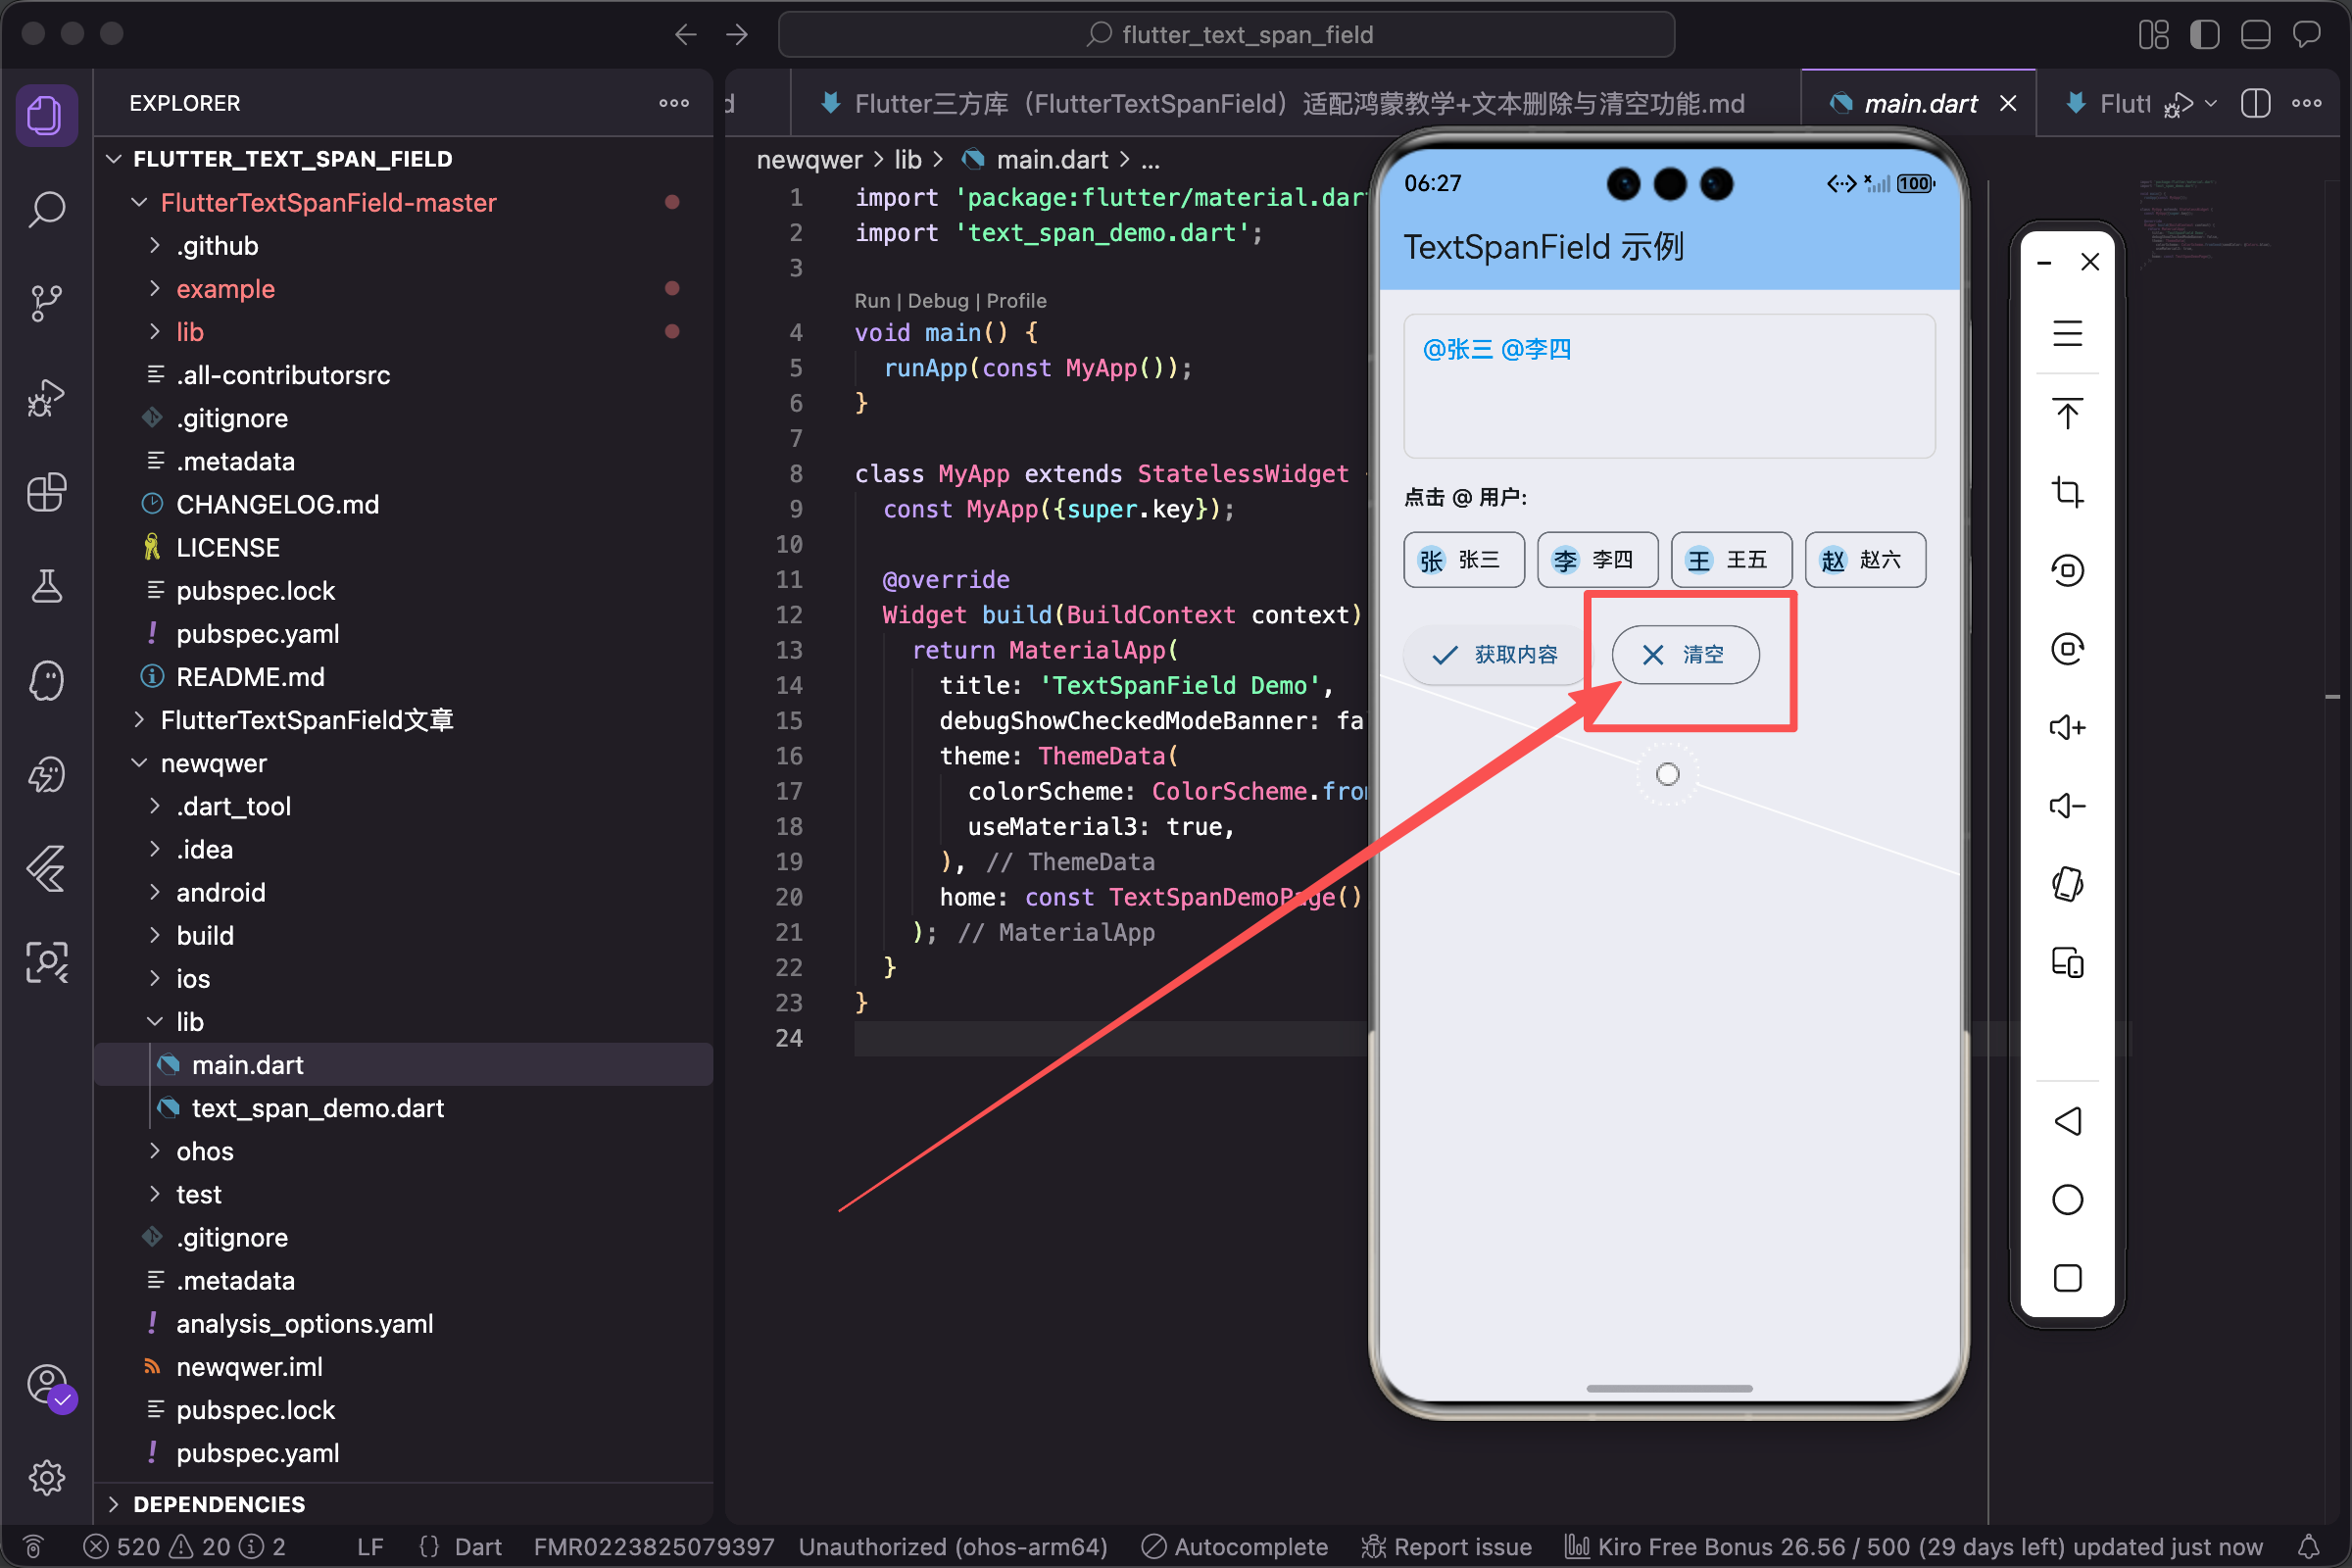Expand the ohos folder
Screen dimensions: 2352x1568
(204, 1151)
